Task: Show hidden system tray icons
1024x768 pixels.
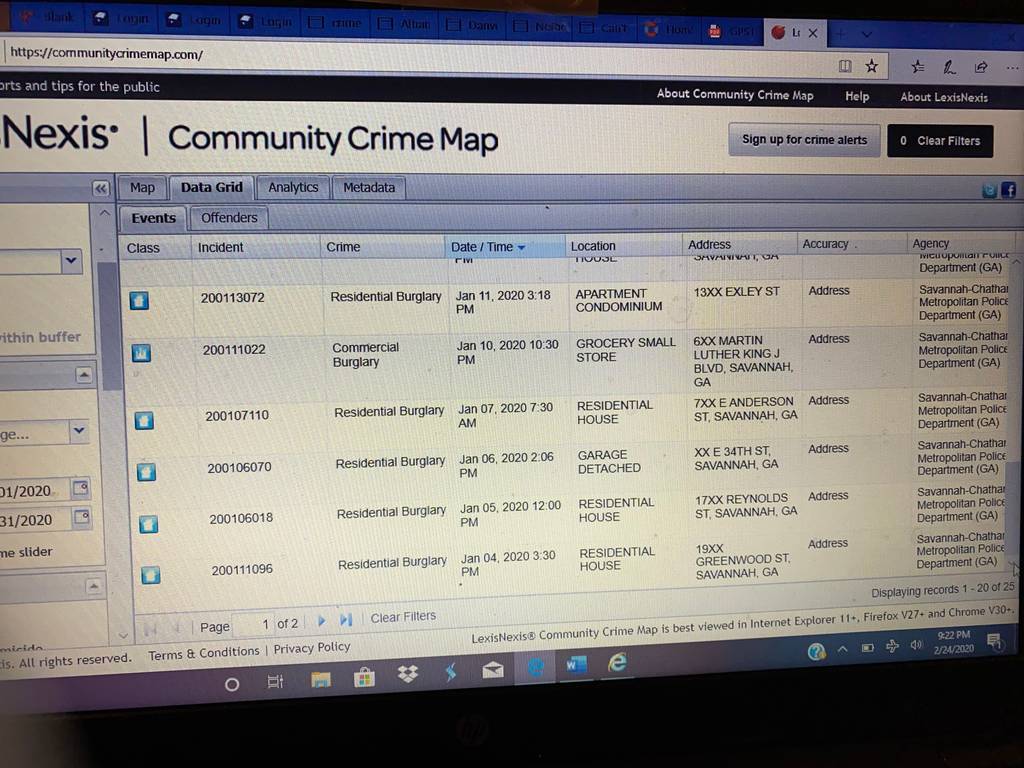Action: coord(842,649)
